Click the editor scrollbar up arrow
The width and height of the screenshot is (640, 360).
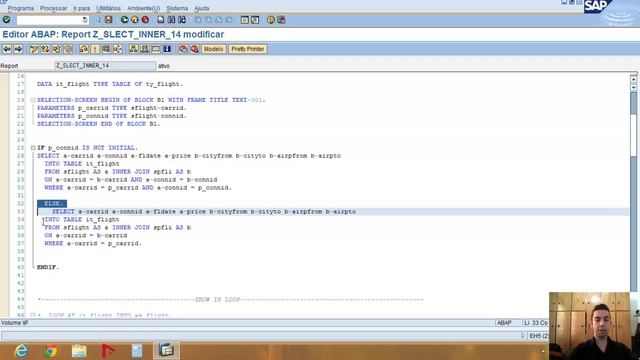[633, 79]
